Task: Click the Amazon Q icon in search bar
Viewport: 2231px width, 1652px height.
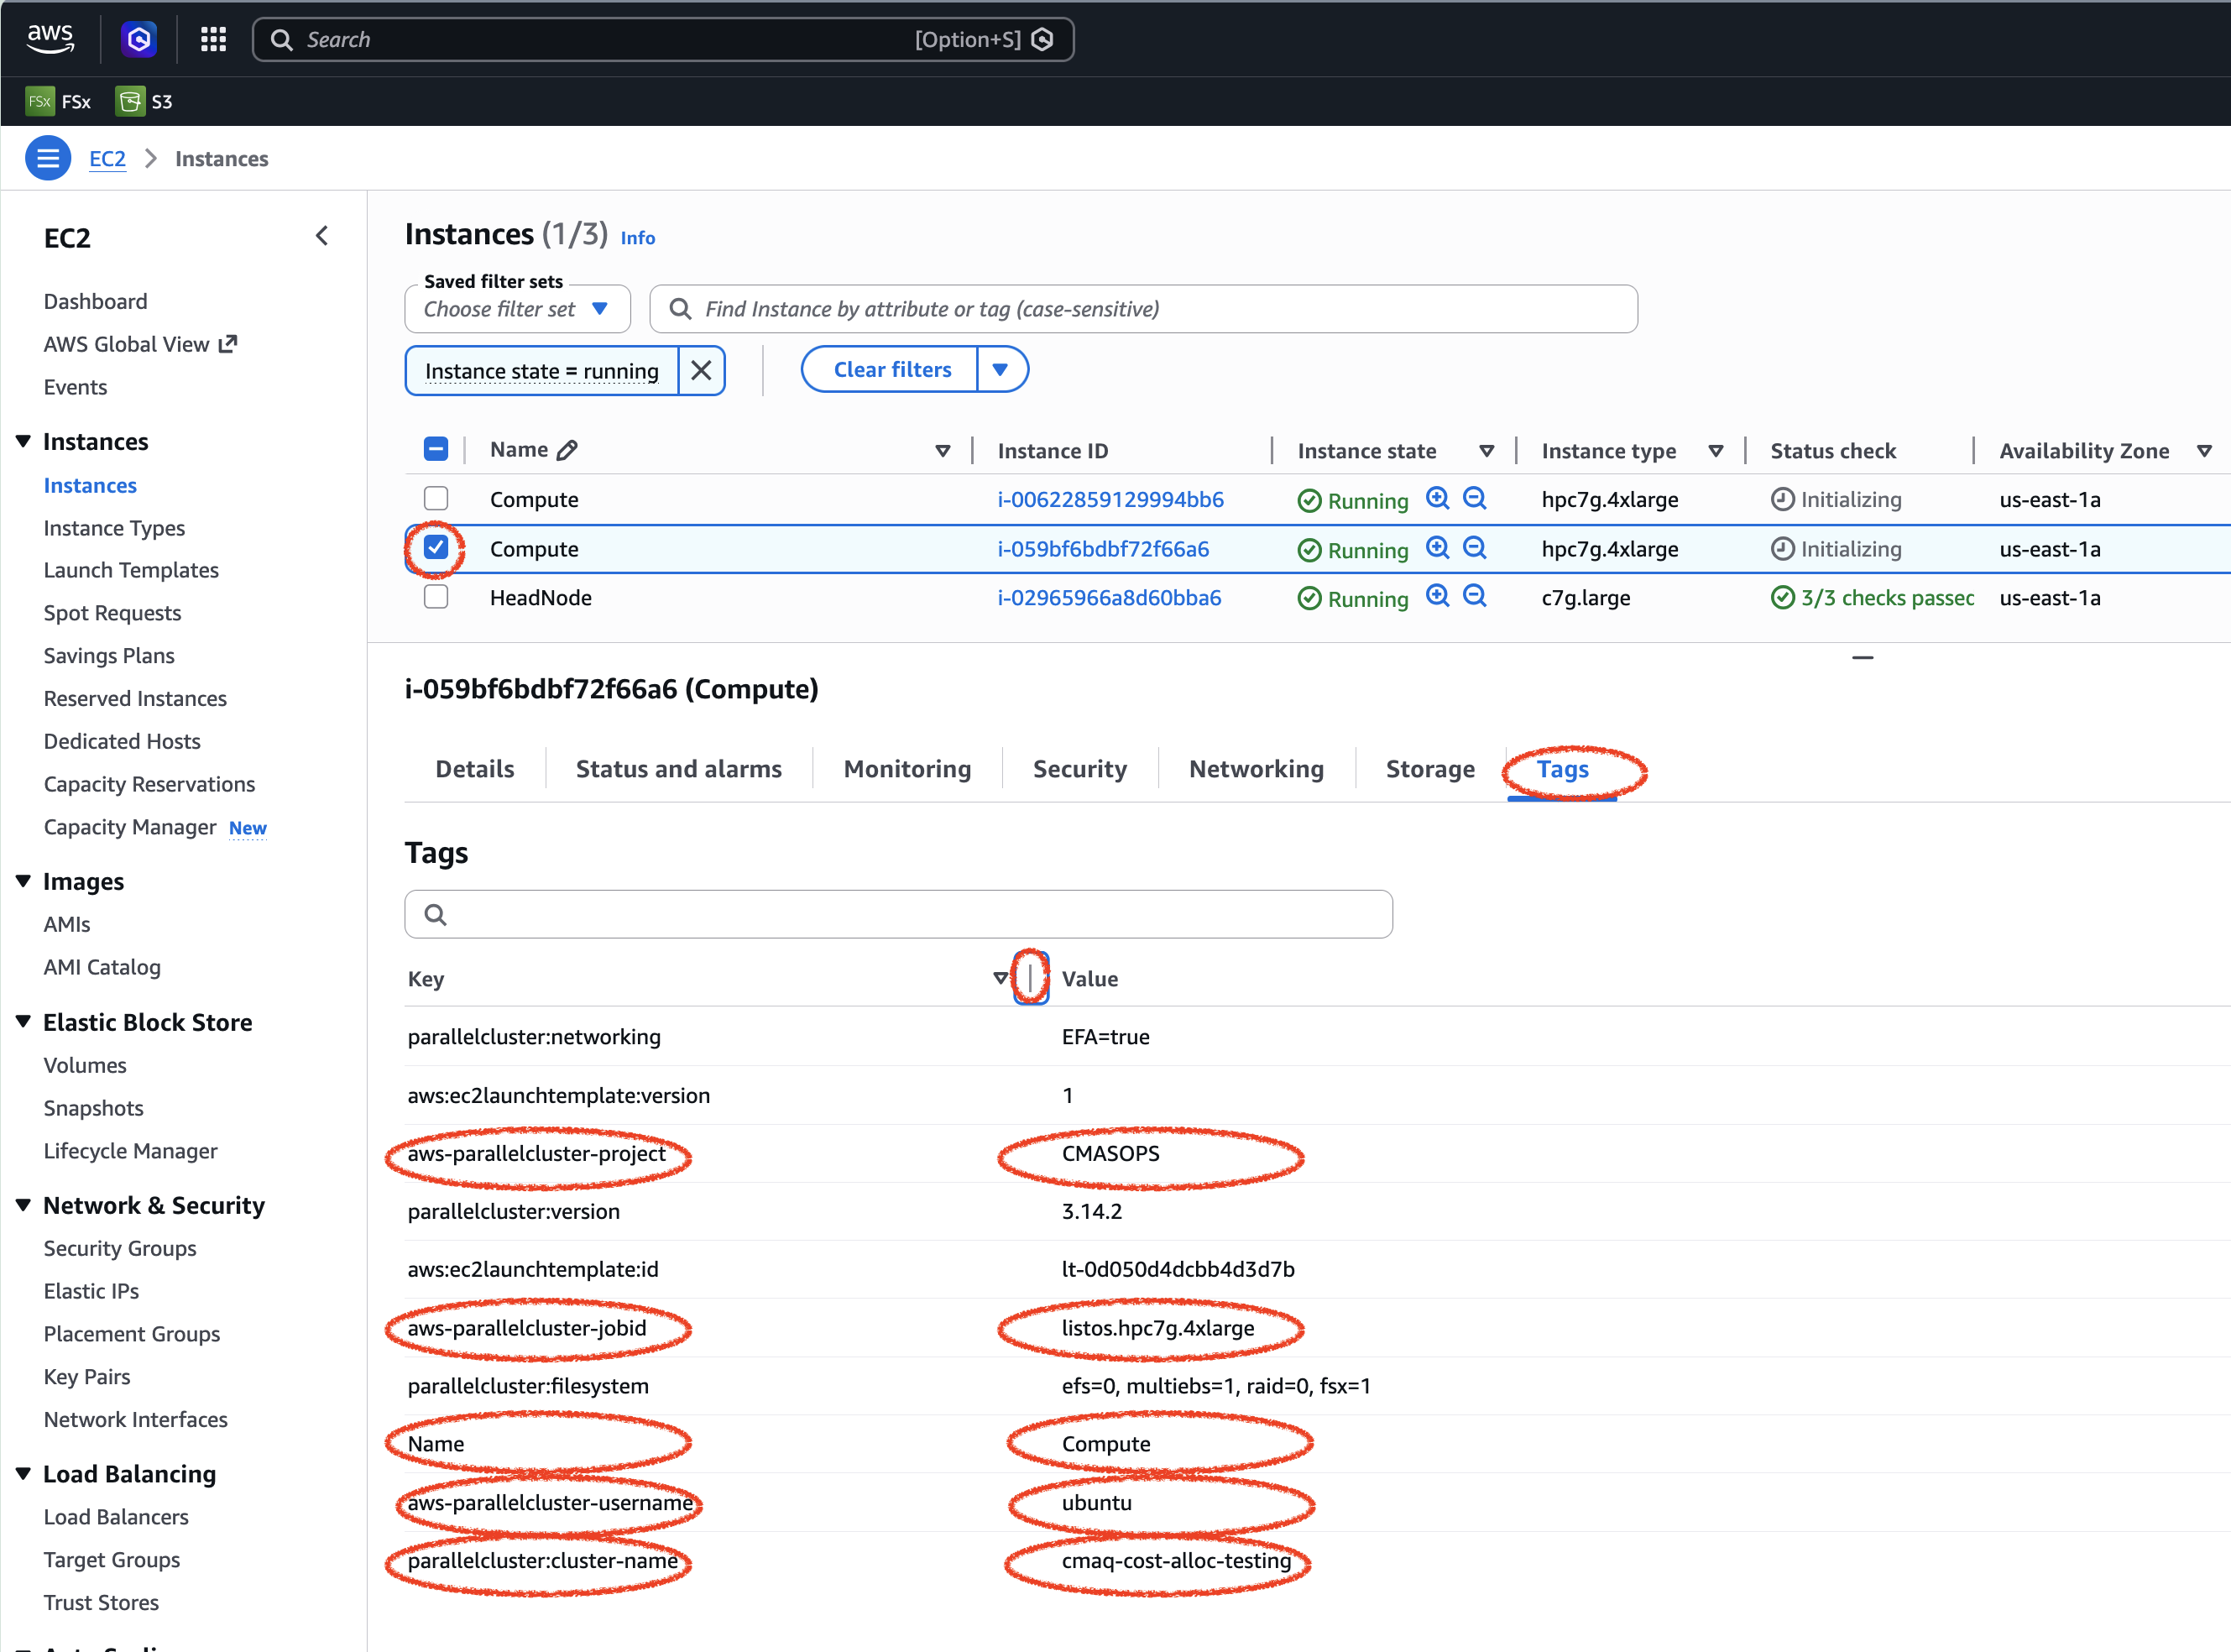Action: [x=1043, y=39]
